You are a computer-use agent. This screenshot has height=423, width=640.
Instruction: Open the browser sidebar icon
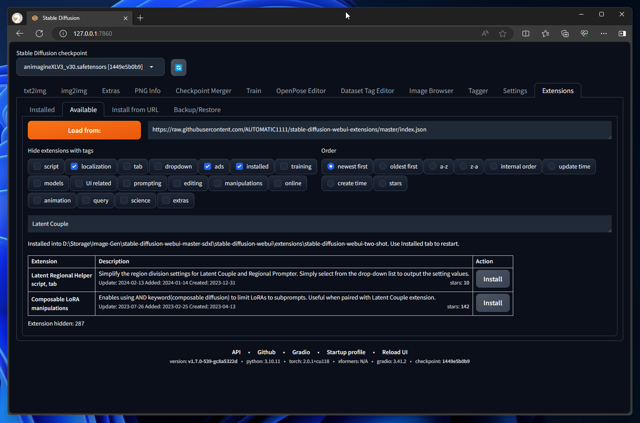[x=622, y=33]
